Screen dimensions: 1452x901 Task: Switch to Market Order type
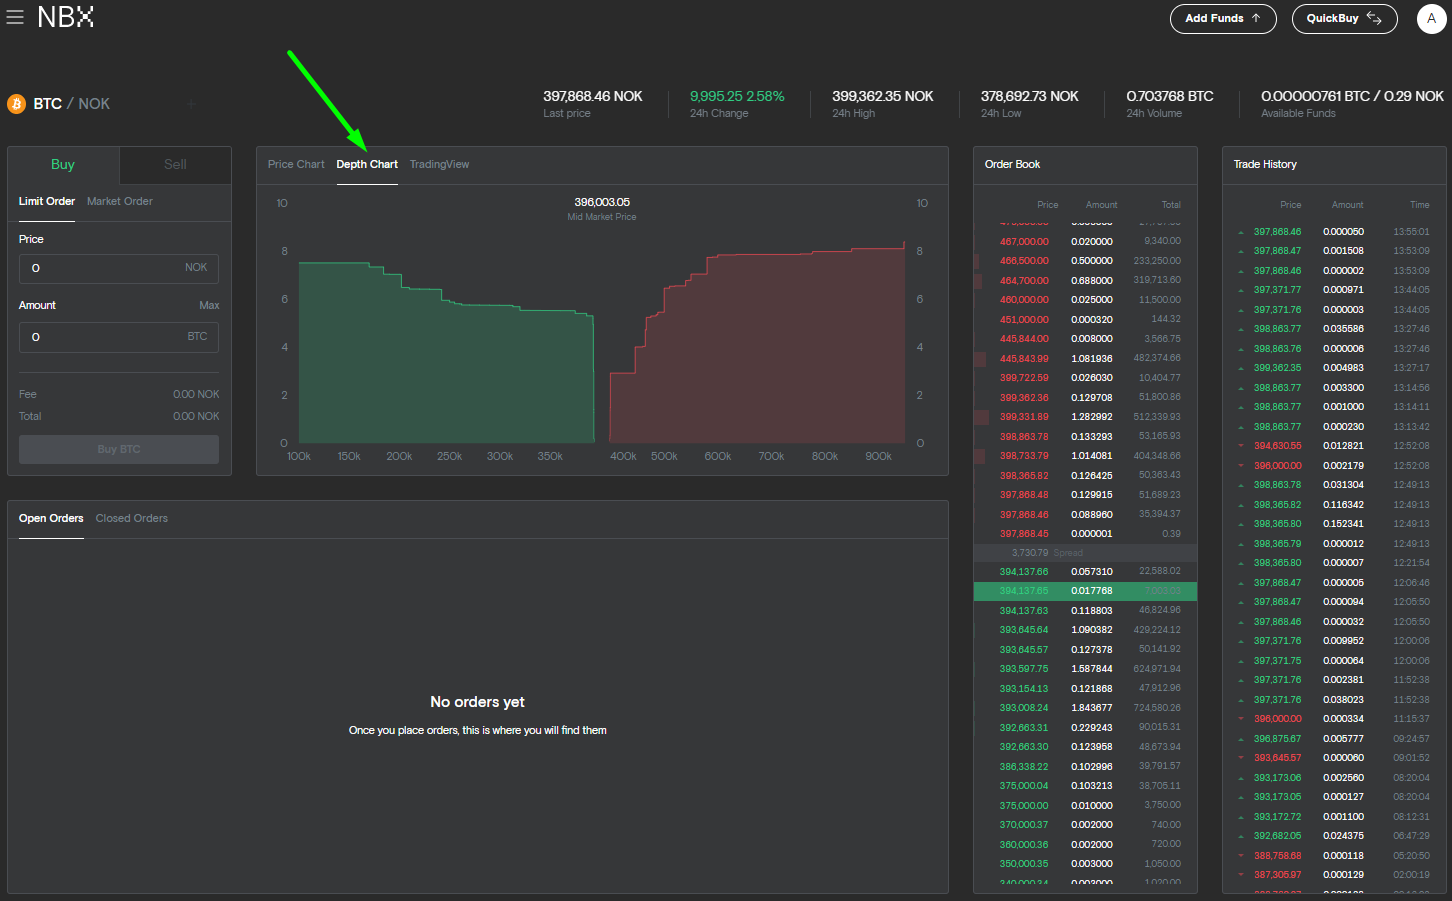click(x=120, y=202)
